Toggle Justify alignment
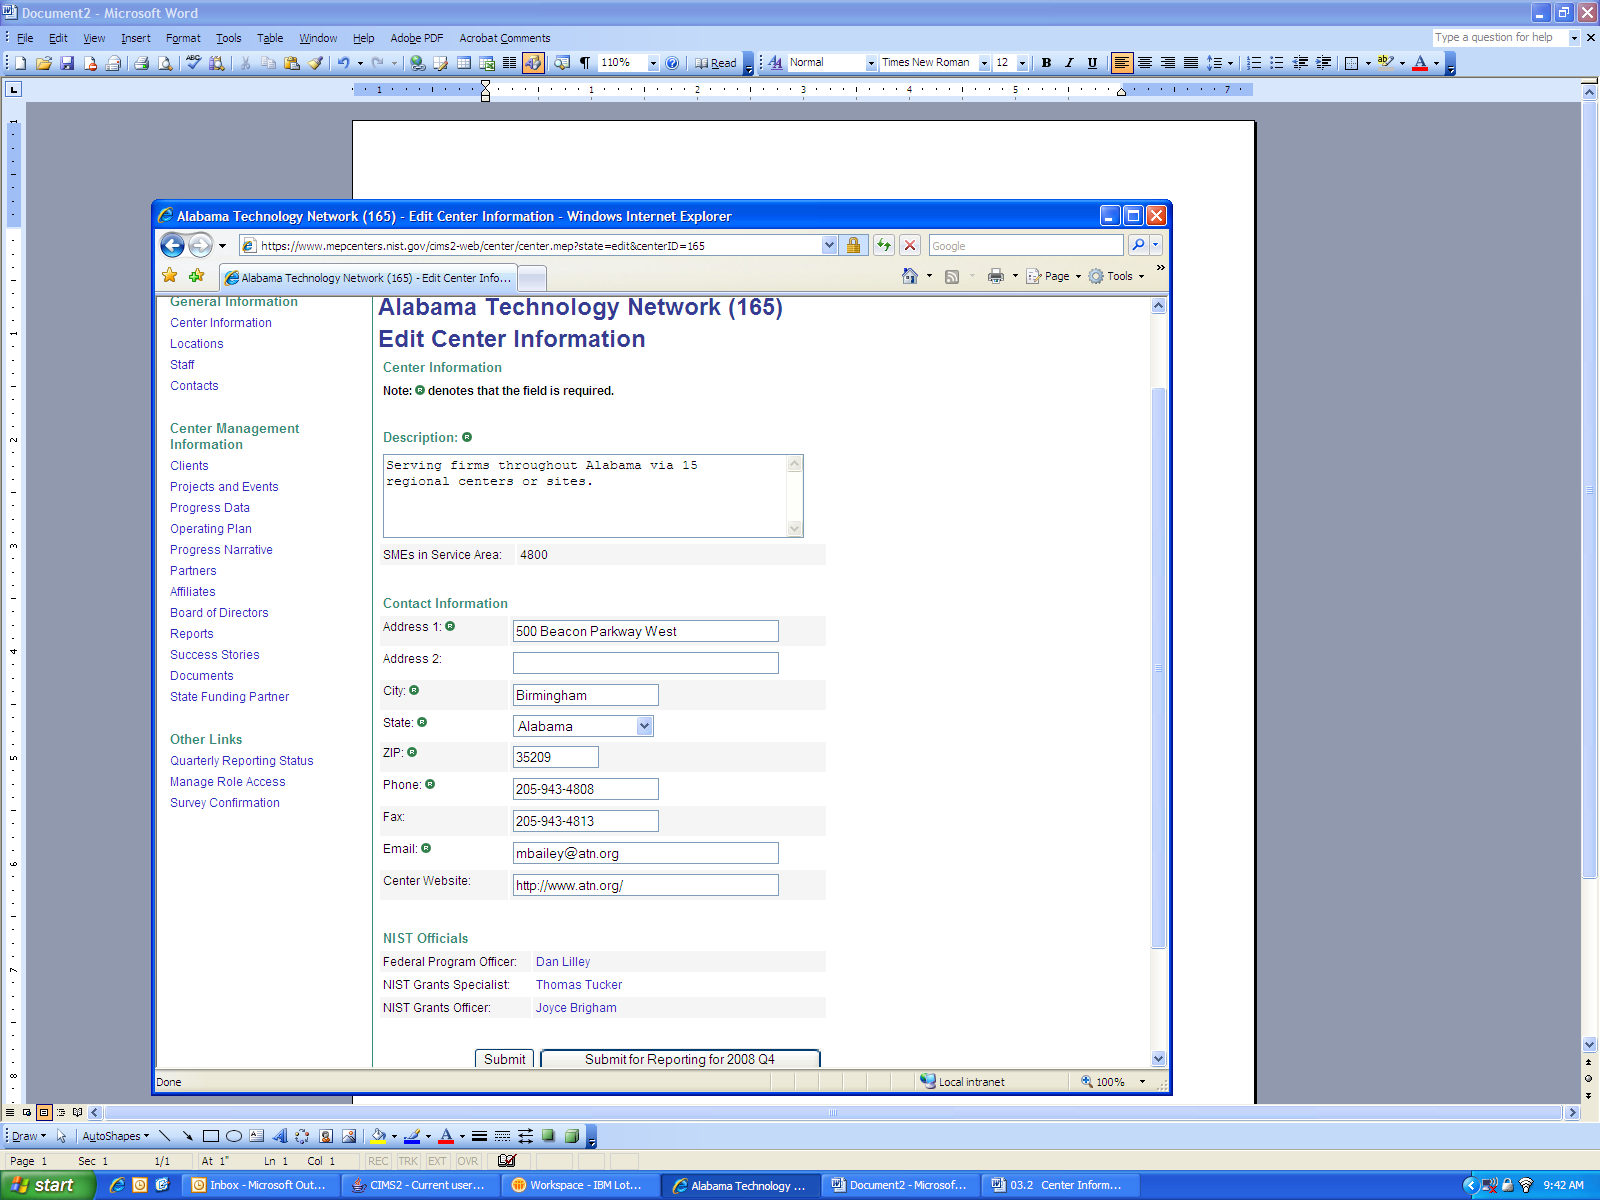 (1191, 62)
